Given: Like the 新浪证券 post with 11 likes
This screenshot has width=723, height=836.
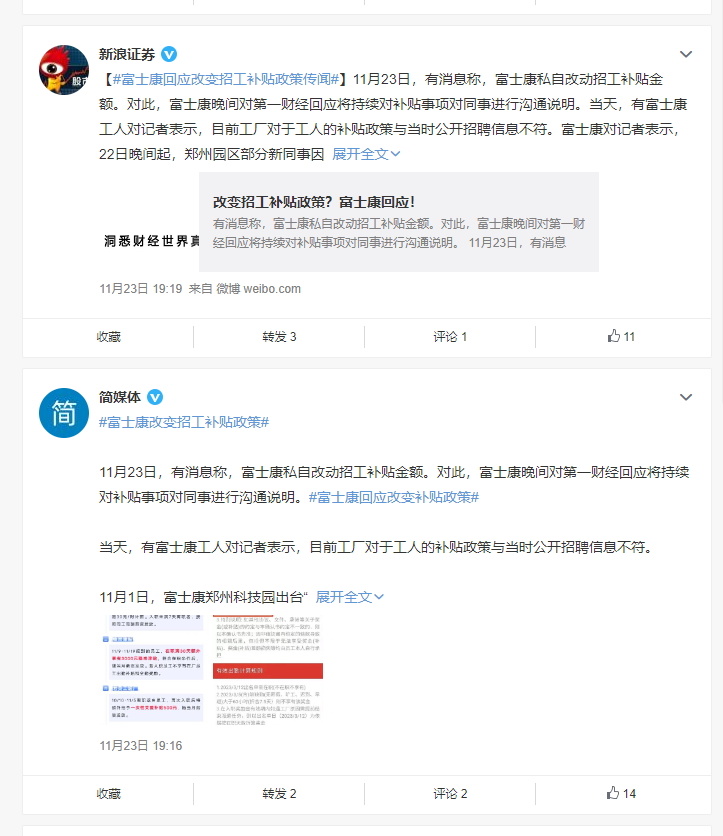Looking at the screenshot, I should (621, 336).
